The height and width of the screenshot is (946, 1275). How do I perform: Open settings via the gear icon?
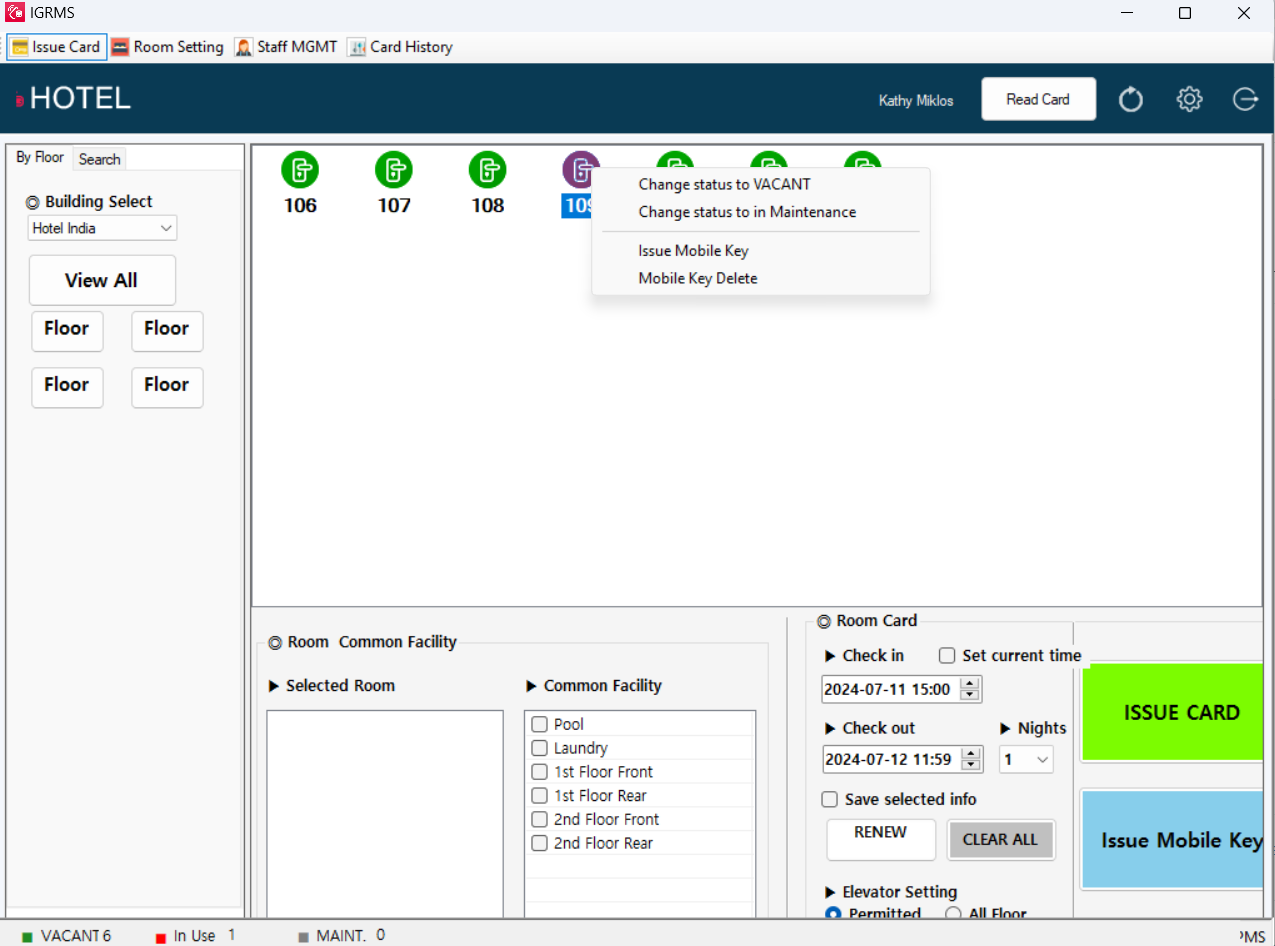click(1189, 99)
